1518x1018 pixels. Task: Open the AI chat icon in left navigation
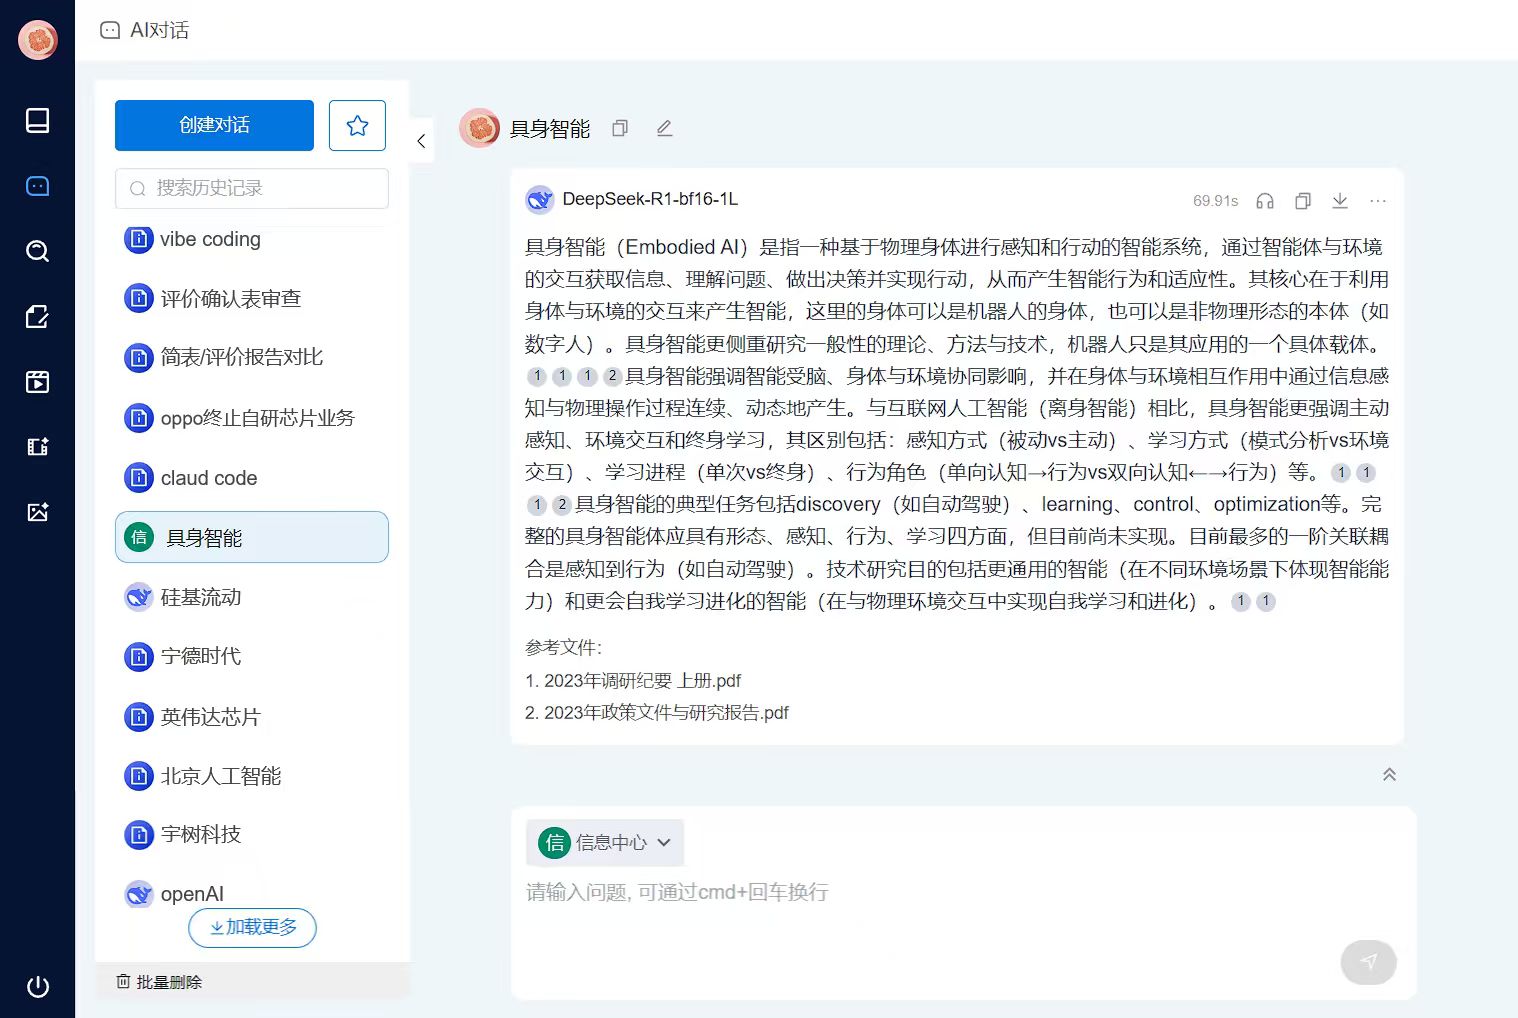coord(37,185)
